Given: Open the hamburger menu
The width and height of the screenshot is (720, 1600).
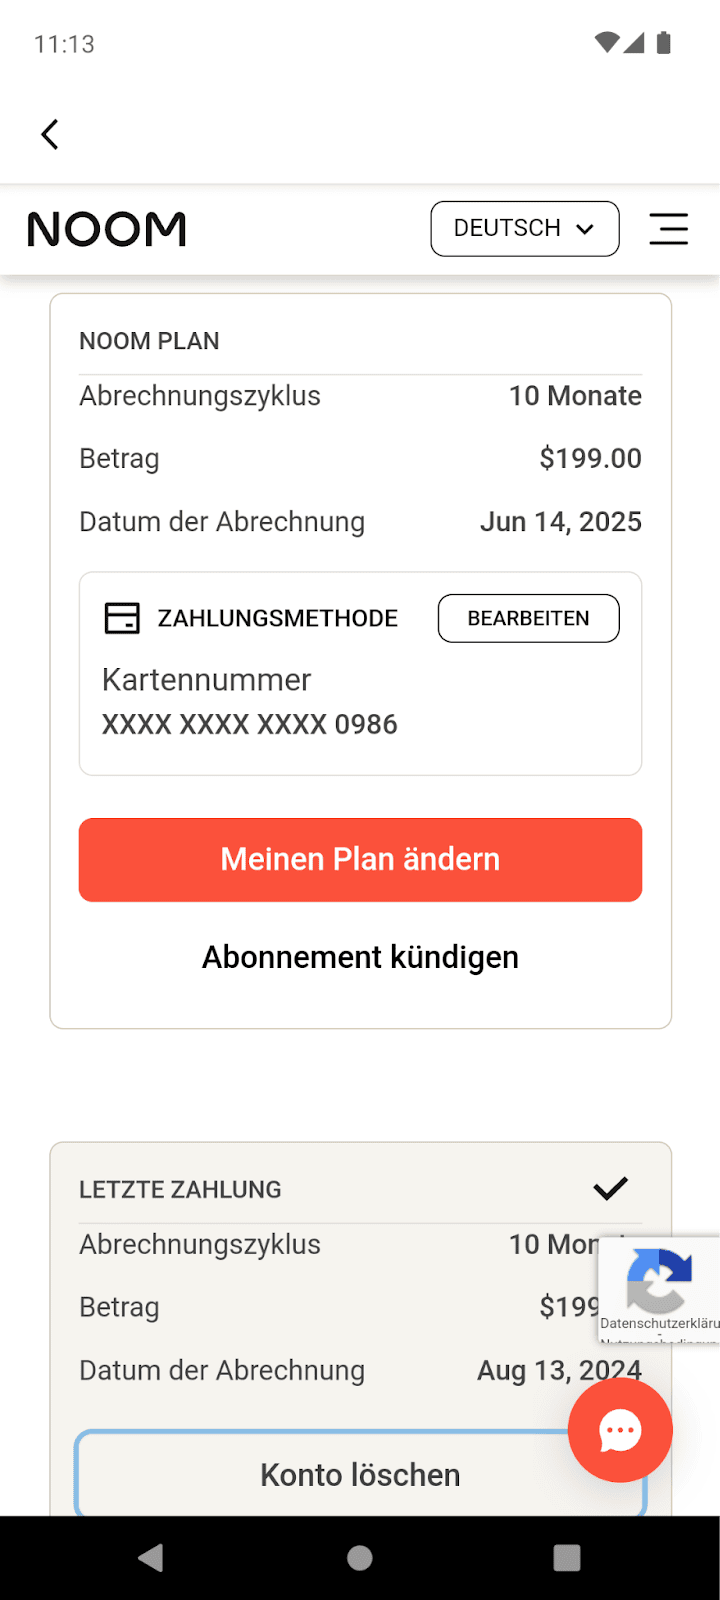Looking at the screenshot, I should (668, 229).
